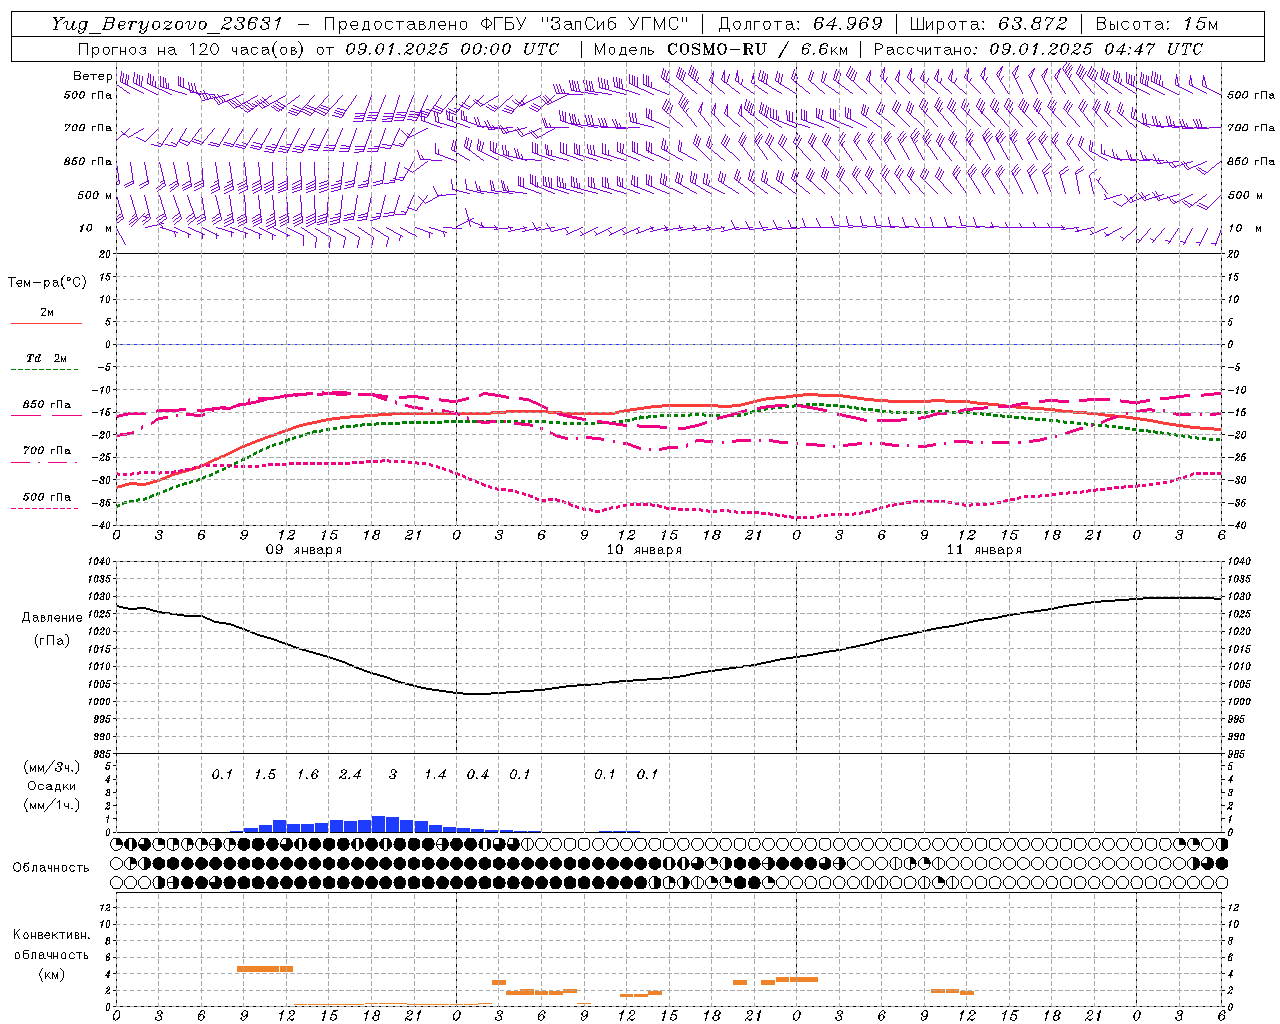The image size is (1280, 1024).
Task: Click the date label 10 января
Action: point(644,549)
